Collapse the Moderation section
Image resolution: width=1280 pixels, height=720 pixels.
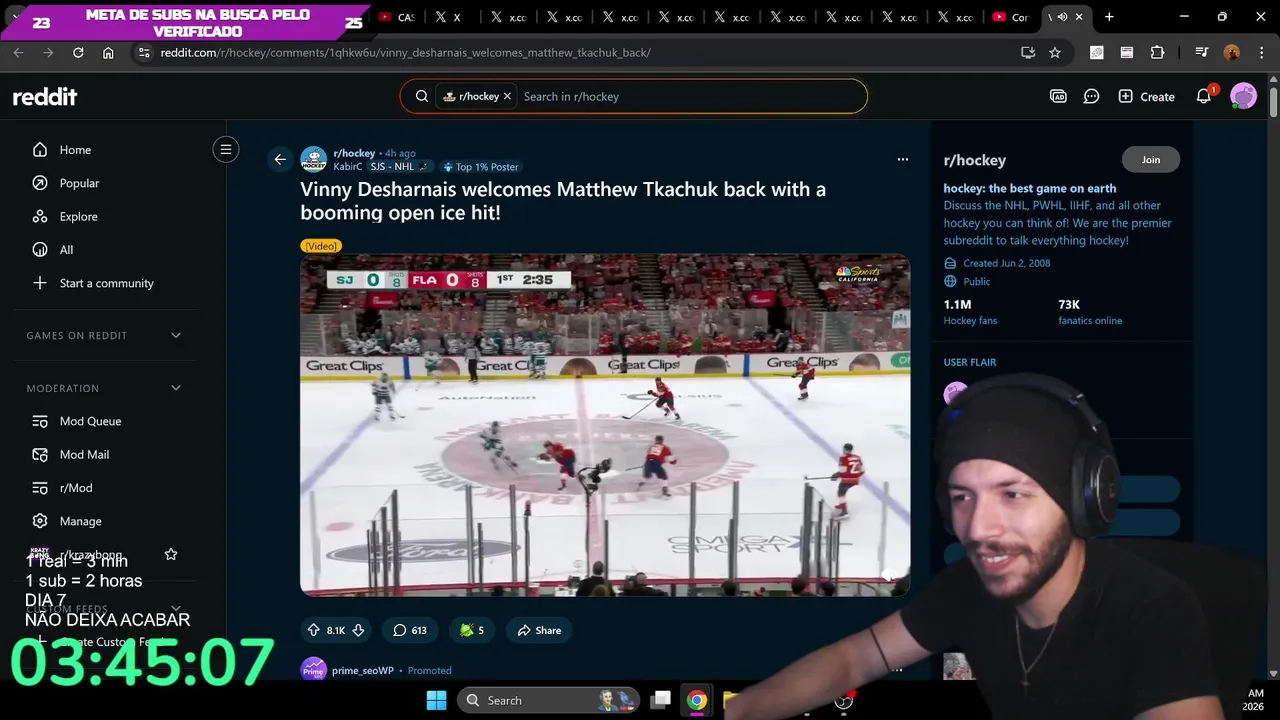click(x=176, y=388)
